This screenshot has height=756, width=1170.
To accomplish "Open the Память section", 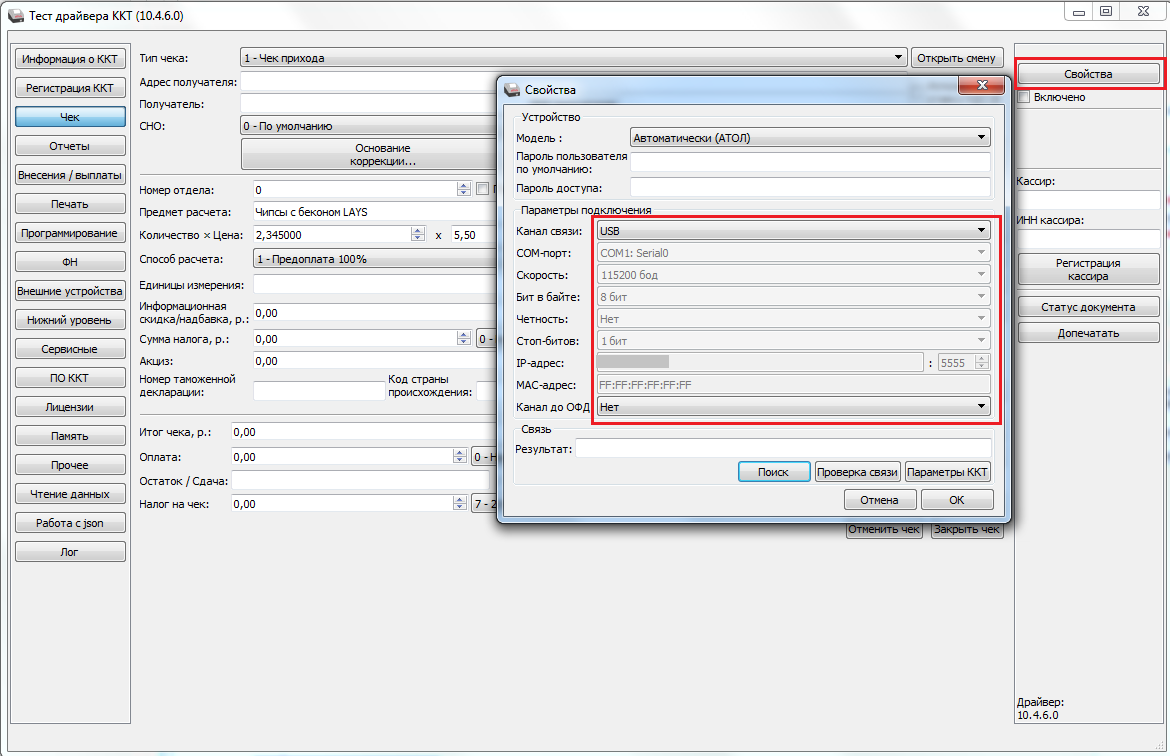I will pos(70,437).
